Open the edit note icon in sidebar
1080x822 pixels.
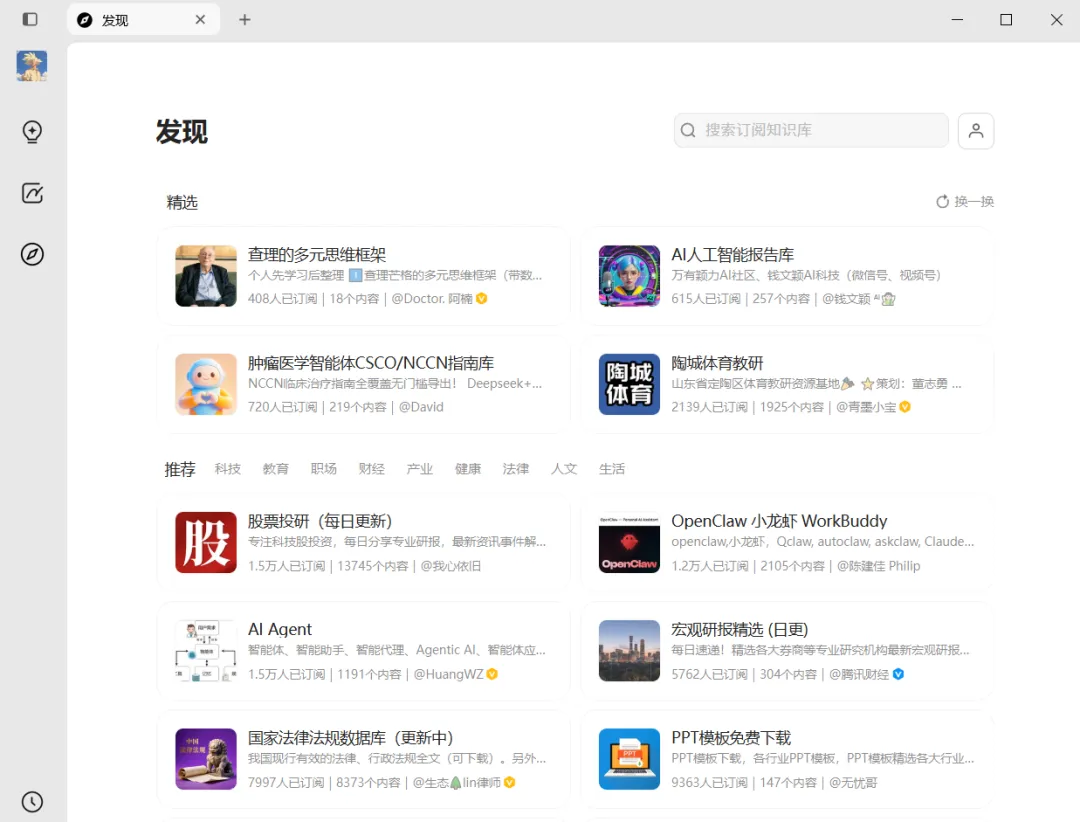[32, 193]
